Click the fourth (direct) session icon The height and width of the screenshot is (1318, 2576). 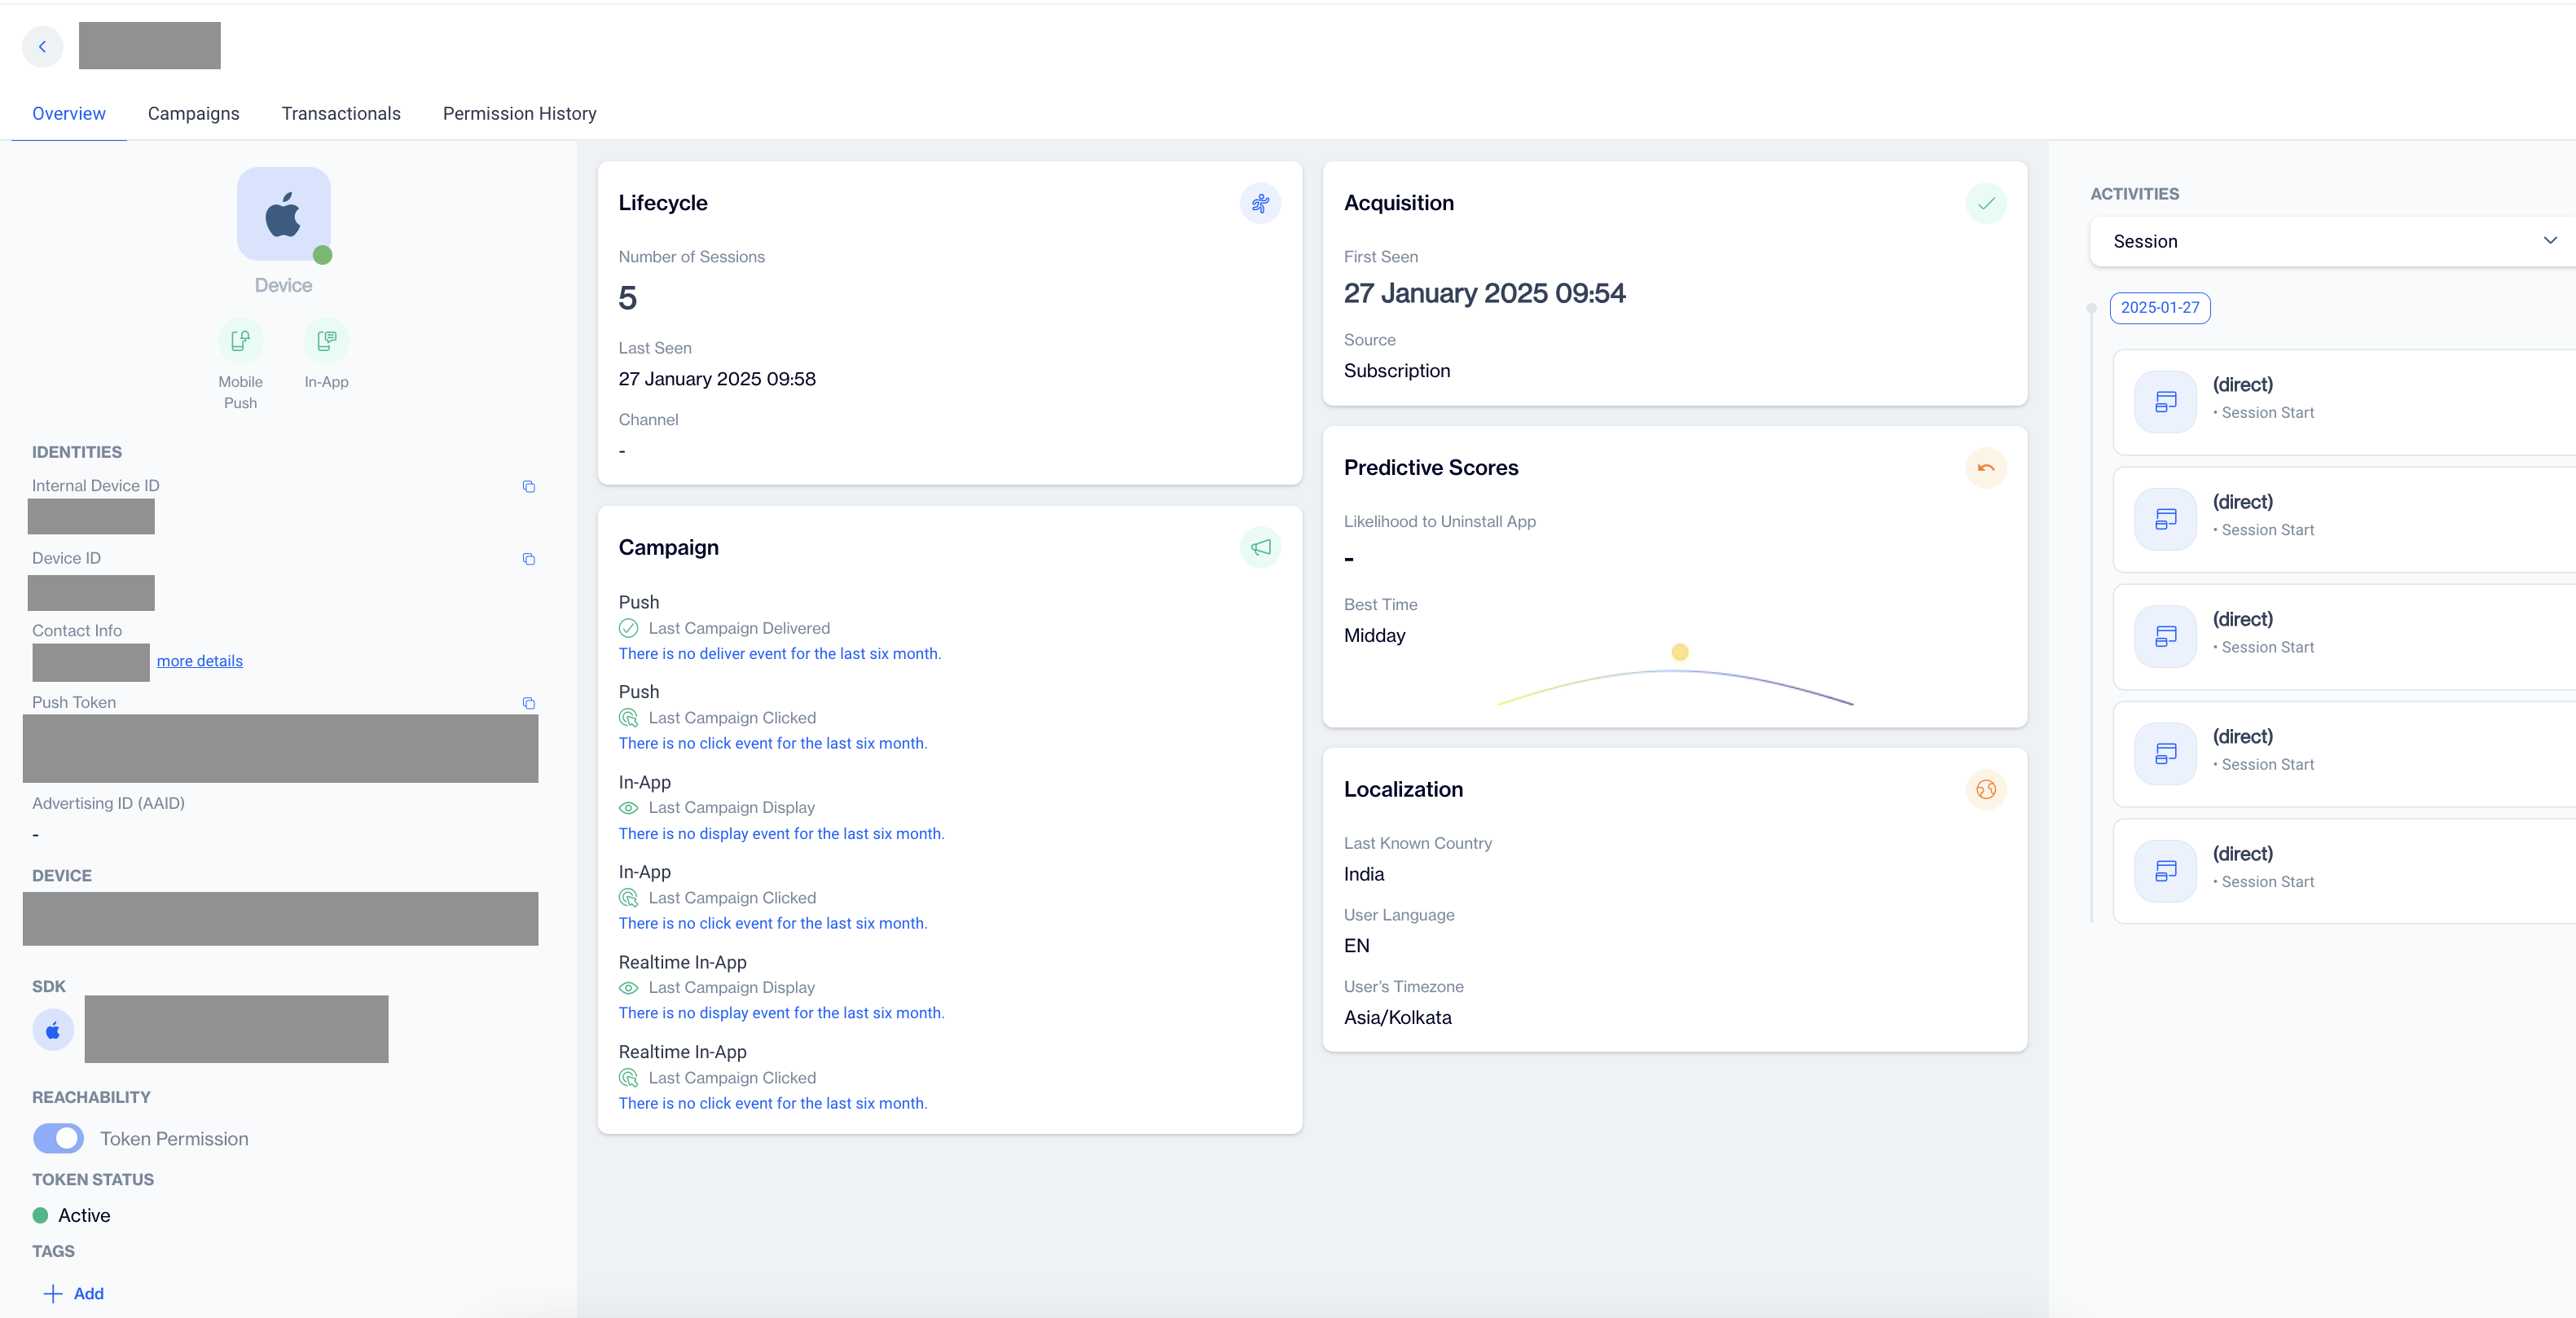2166,753
